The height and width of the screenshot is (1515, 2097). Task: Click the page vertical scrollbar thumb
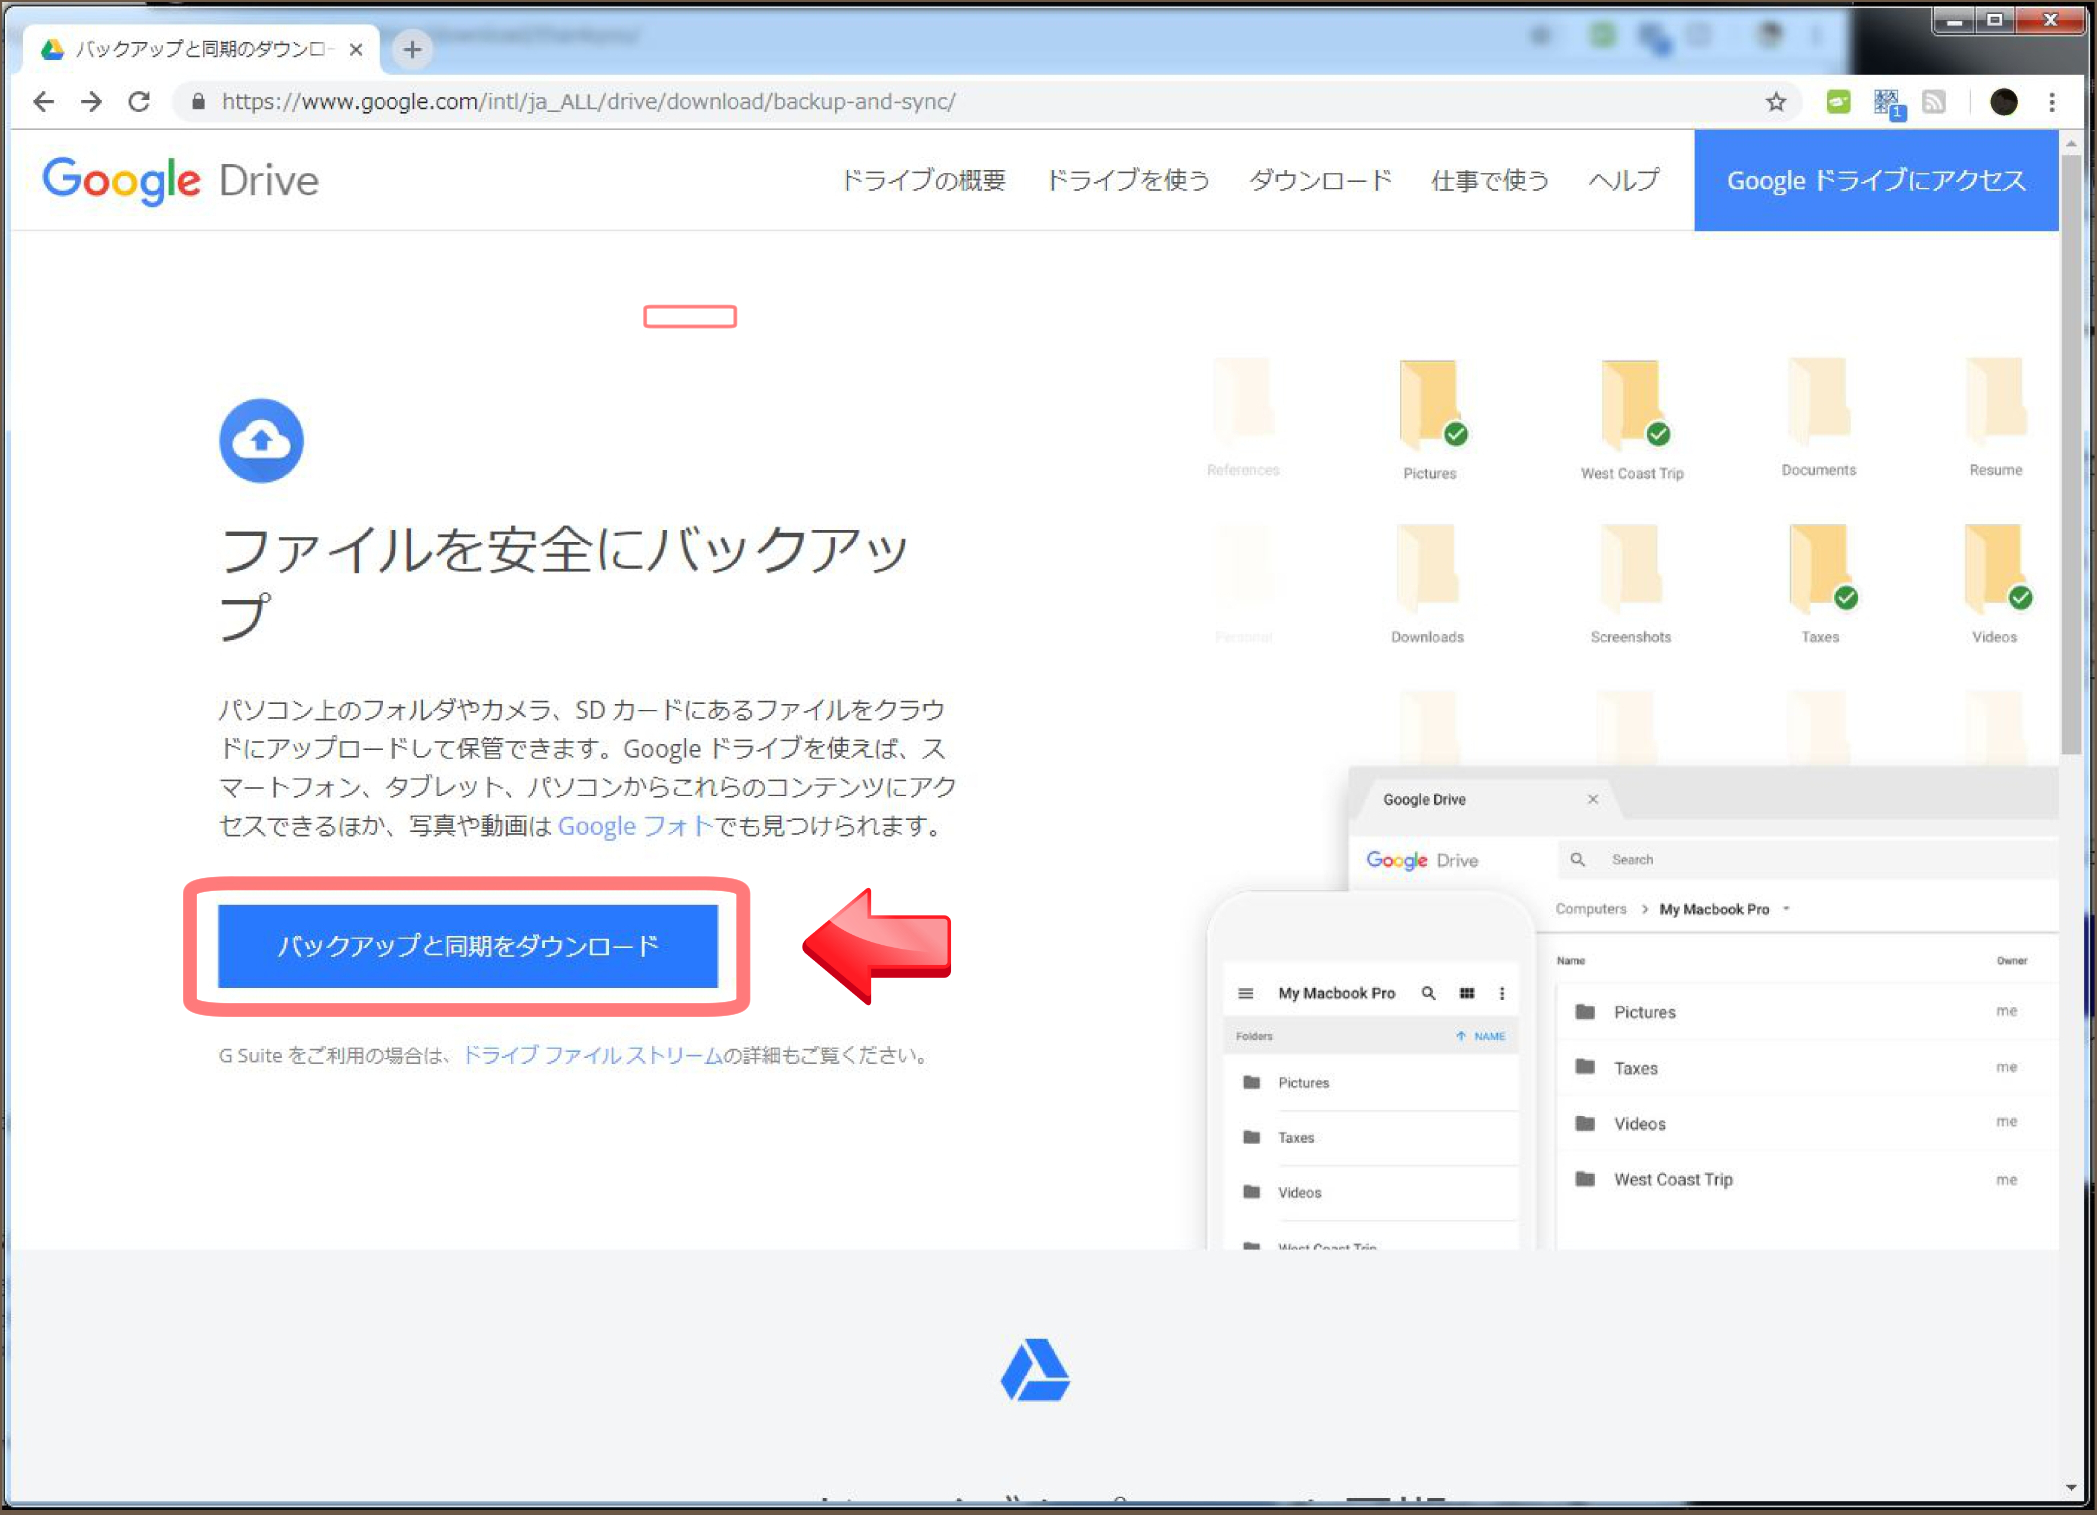2071,455
